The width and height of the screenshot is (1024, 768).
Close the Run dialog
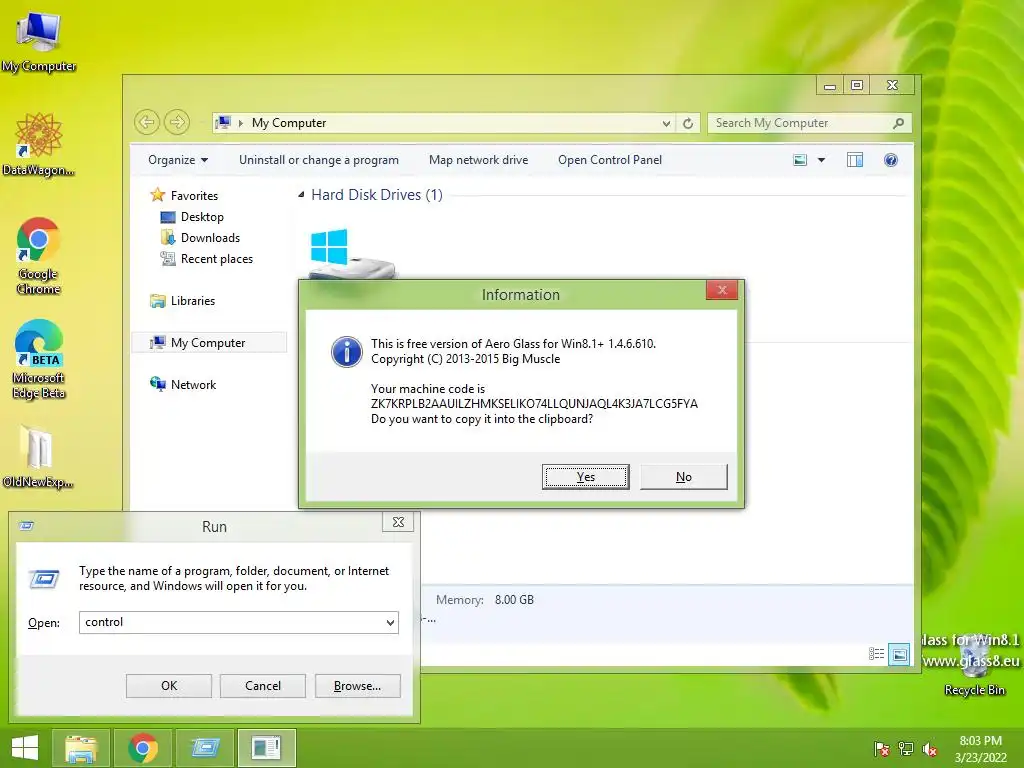point(398,522)
